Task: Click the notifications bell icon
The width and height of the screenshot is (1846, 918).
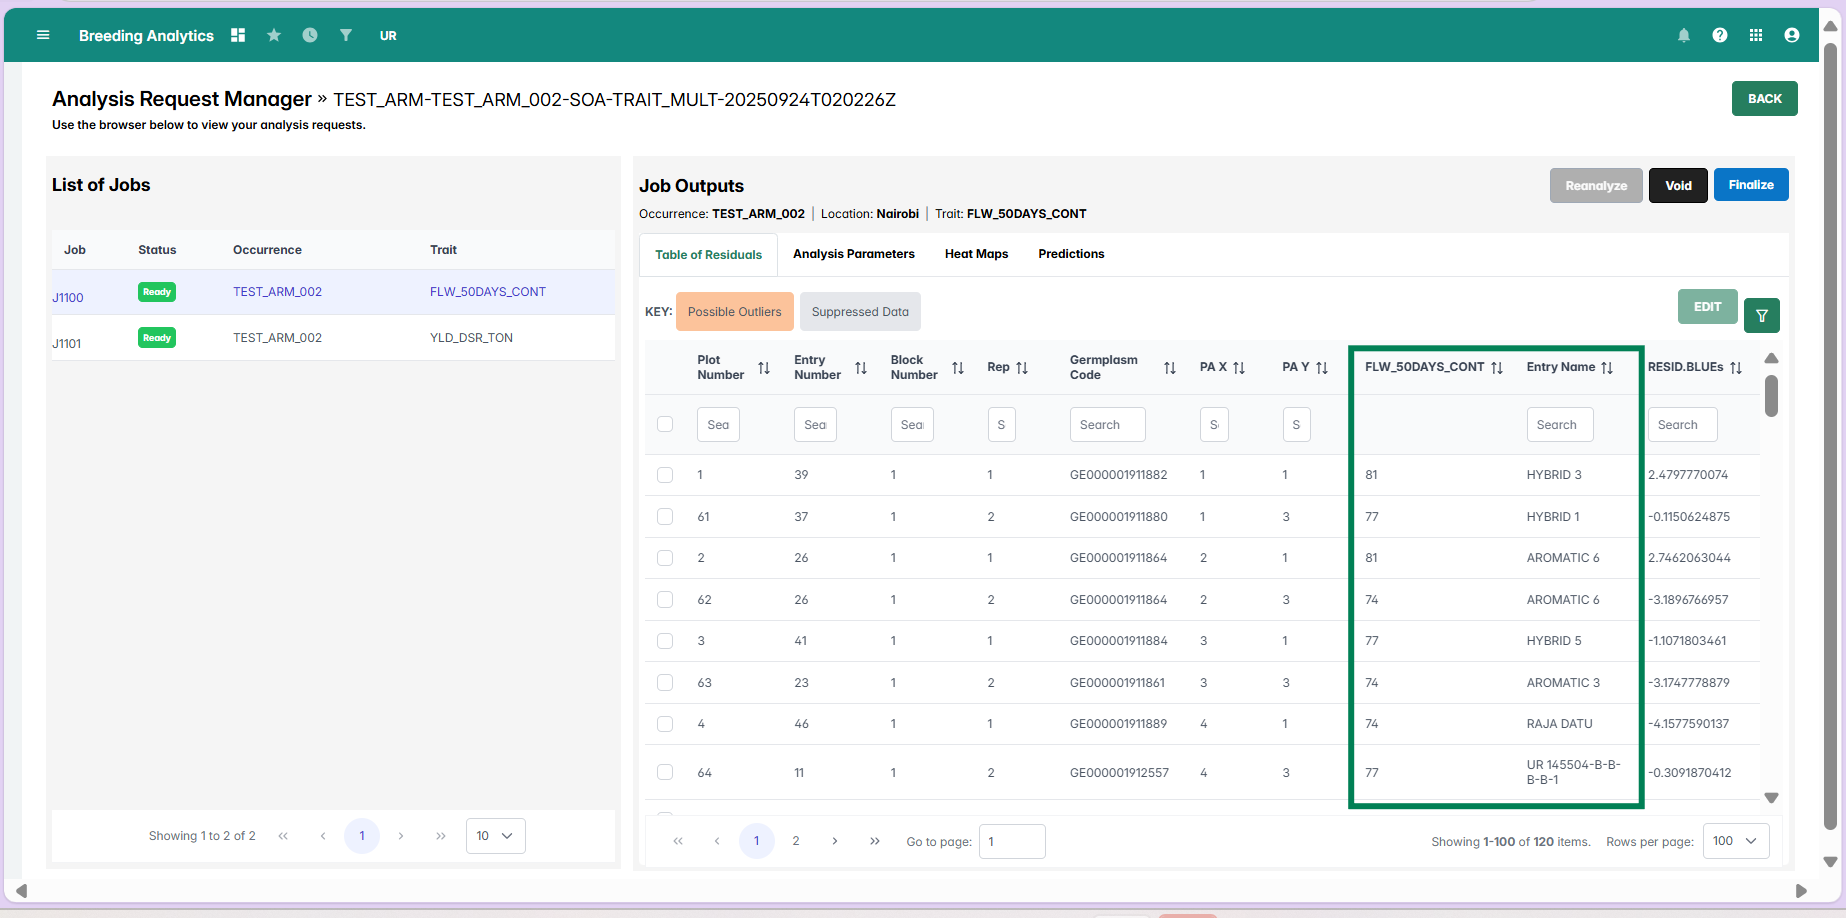Action: [x=1684, y=35]
